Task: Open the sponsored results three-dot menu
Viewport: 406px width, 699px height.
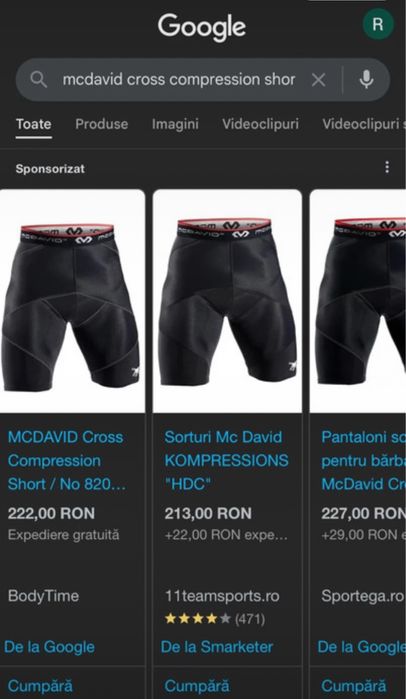Action: click(387, 167)
